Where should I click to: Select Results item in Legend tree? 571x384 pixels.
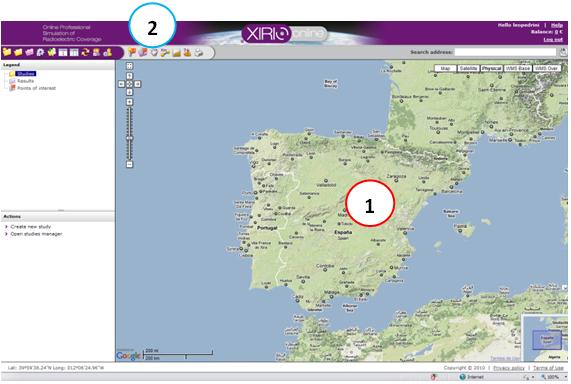point(25,81)
